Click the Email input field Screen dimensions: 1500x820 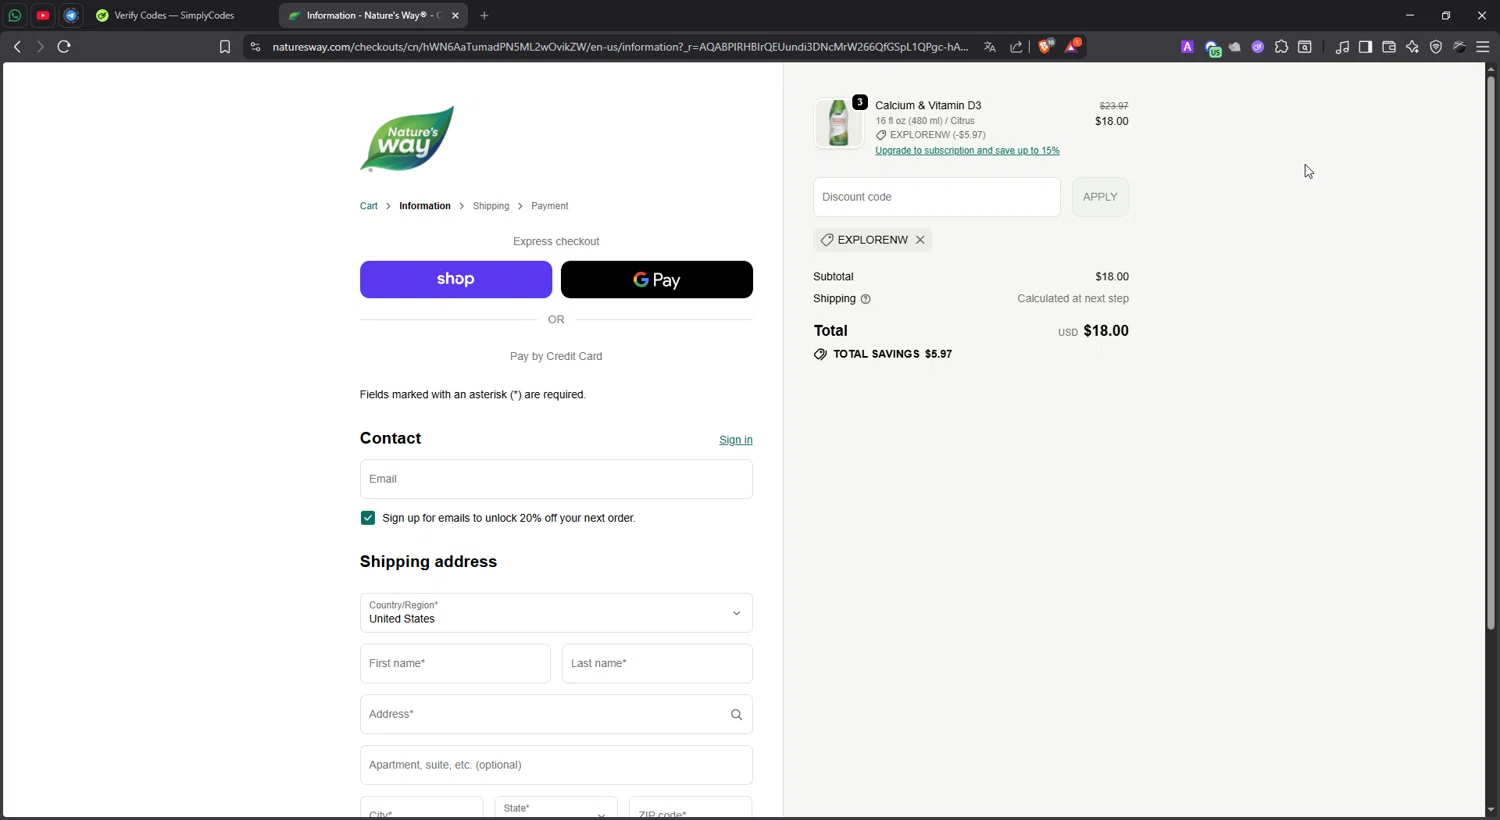(556, 479)
